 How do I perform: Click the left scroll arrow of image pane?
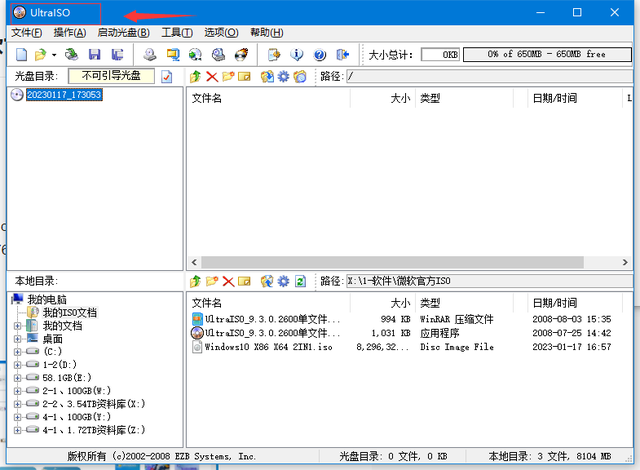[x=194, y=262]
